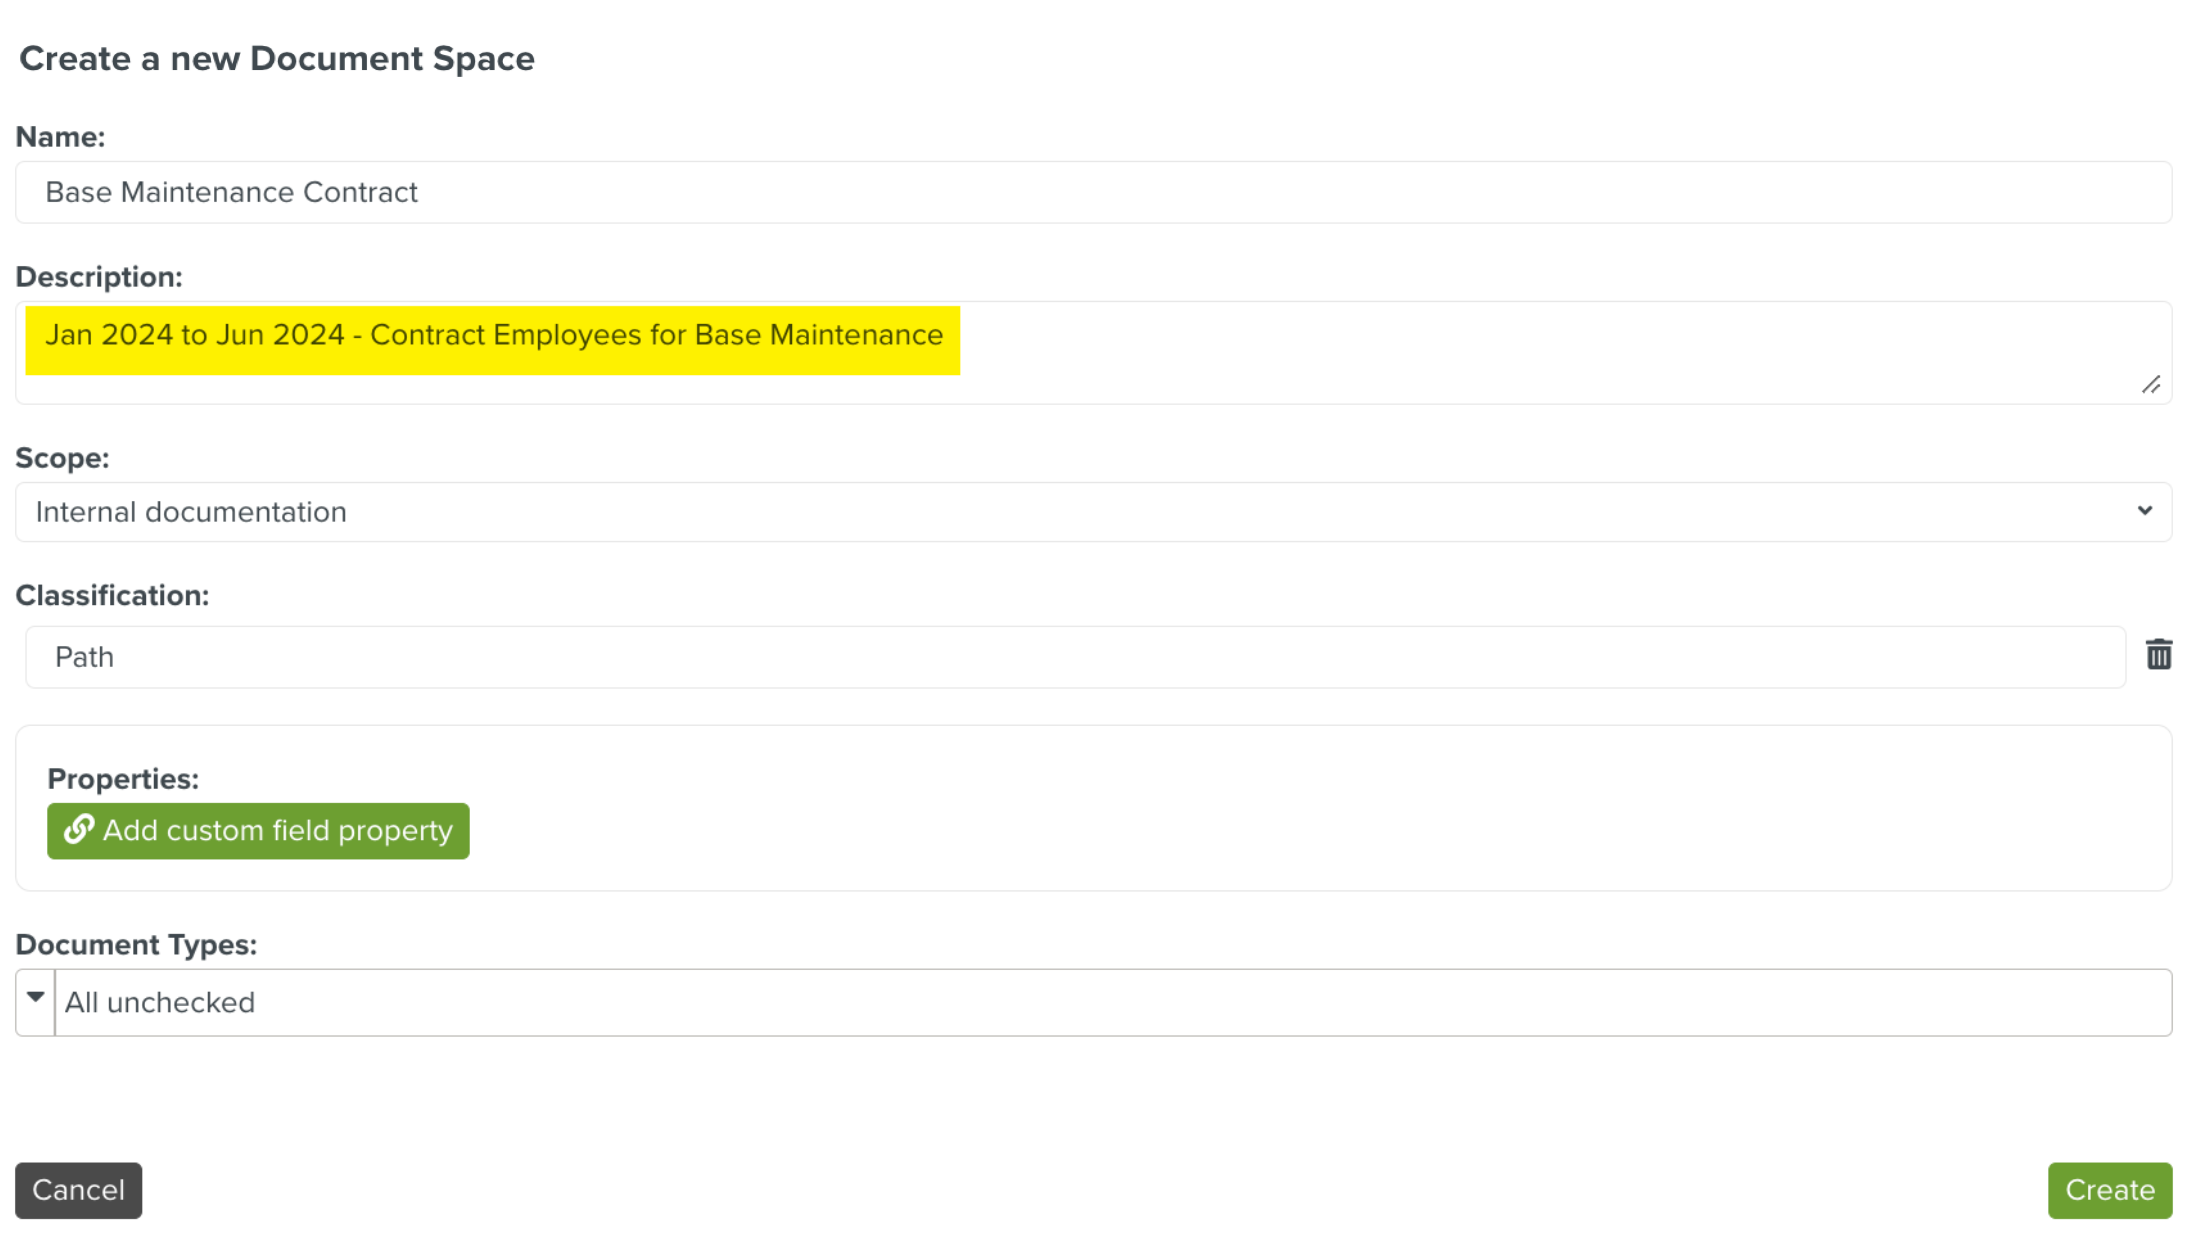Click the Properties: heading

click(x=123, y=779)
